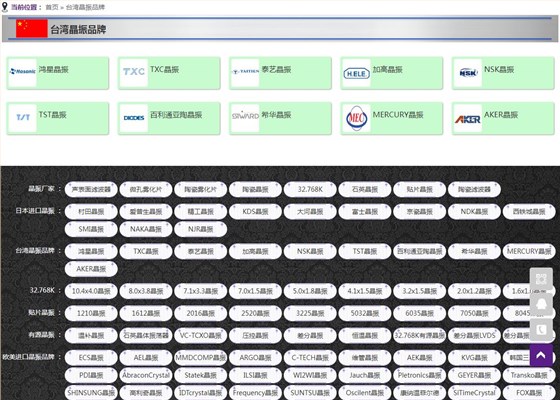
Task: Open 32.768K有源晶振 pill
Action: coord(420,335)
